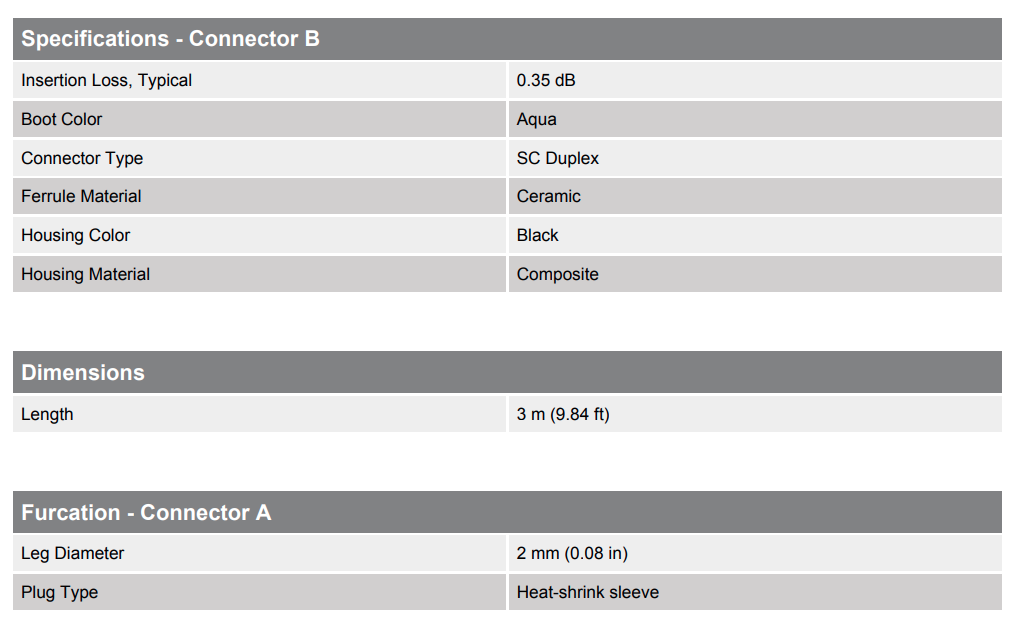The height and width of the screenshot is (644, 1018).
Task: Click the Heat-shrink sleeve value
Action: [x=588, y=592]
